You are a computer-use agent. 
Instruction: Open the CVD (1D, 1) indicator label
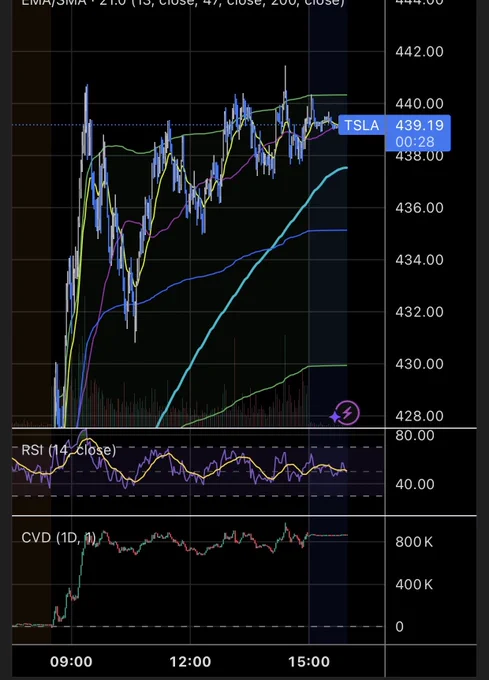click(59, 538)
